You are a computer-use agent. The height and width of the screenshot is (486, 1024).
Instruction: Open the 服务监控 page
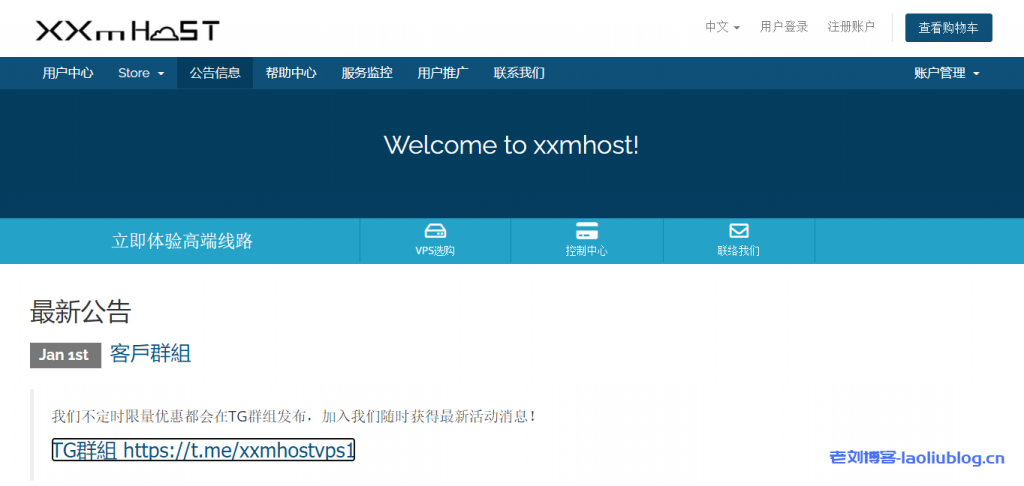367,73
